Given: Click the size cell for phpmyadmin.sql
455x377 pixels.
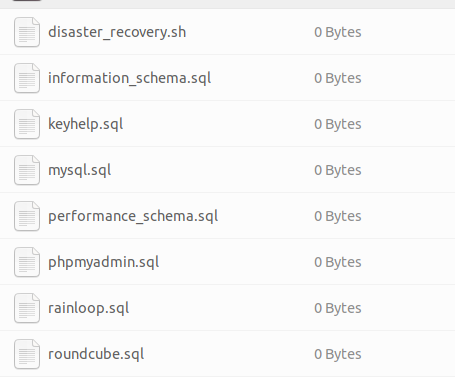Looking at the screenshot, I should coord(338,262).
